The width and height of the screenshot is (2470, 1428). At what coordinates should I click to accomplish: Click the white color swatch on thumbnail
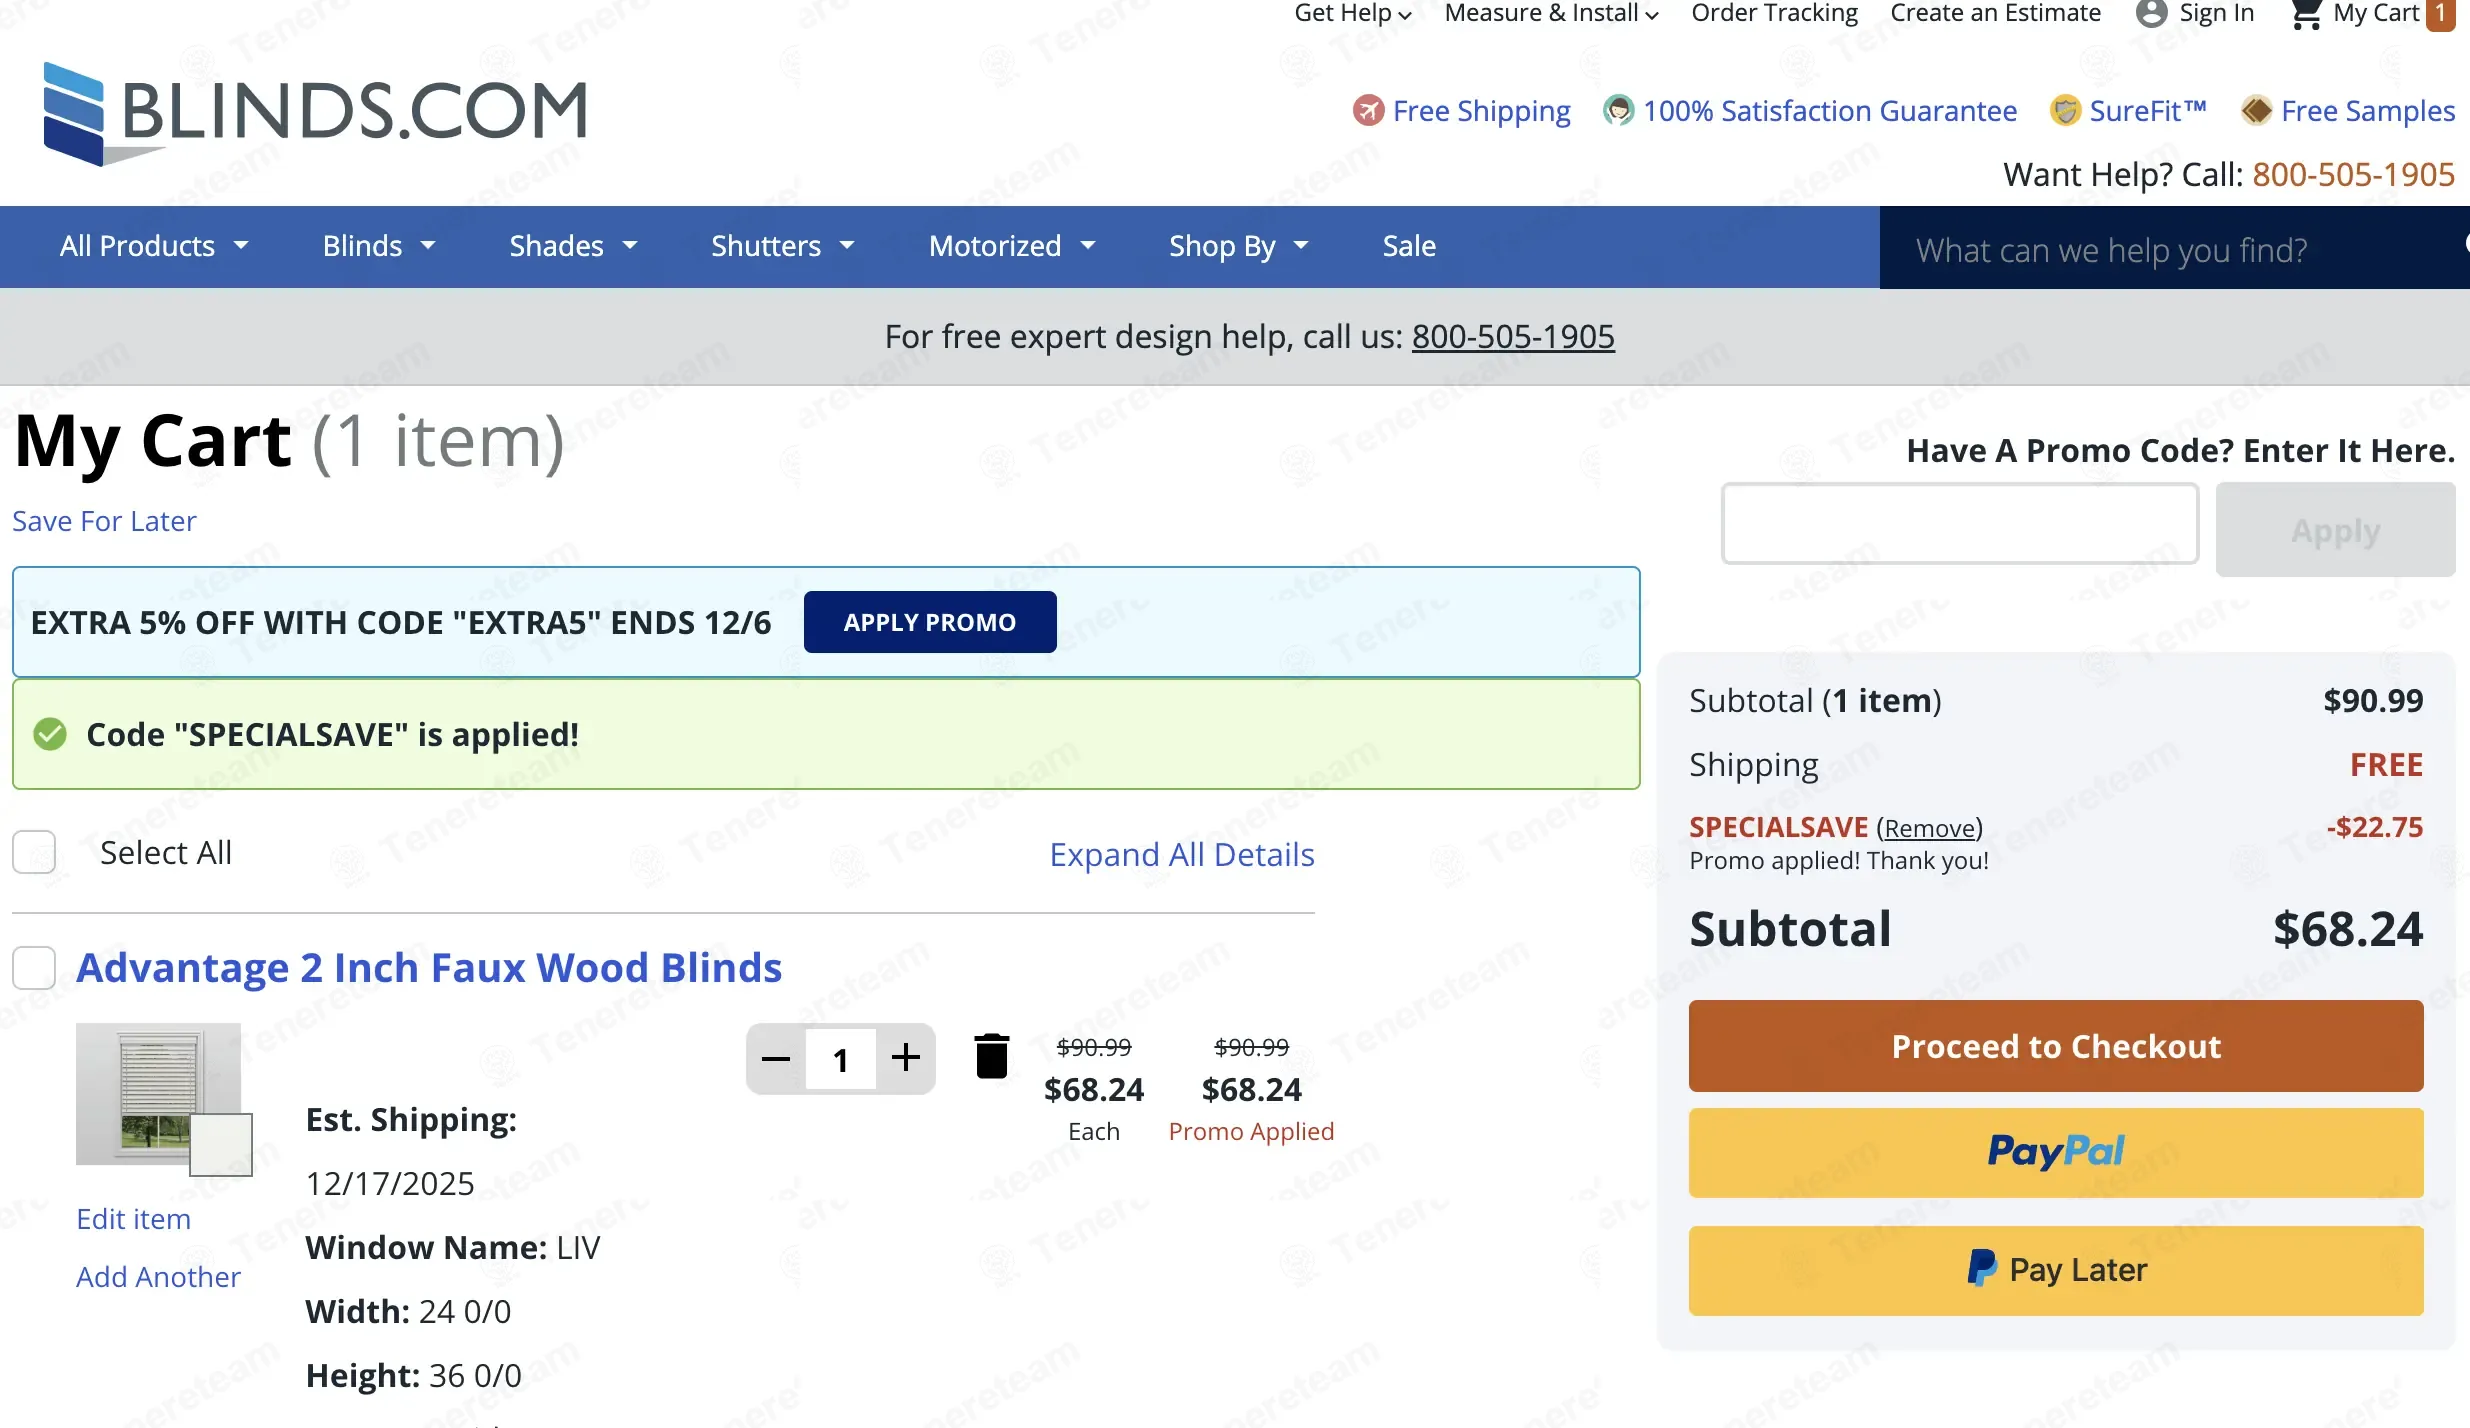tap(220, 1144)
